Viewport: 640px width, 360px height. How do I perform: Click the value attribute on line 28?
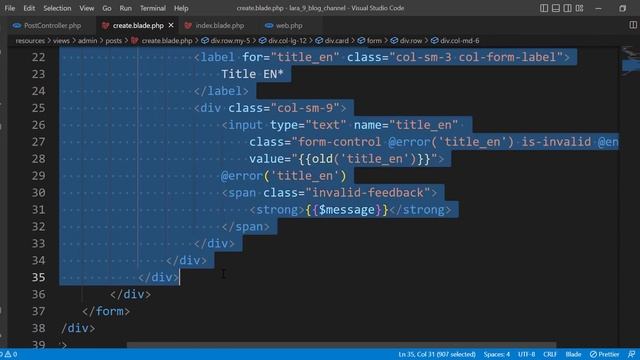click(x=343, y=159)
